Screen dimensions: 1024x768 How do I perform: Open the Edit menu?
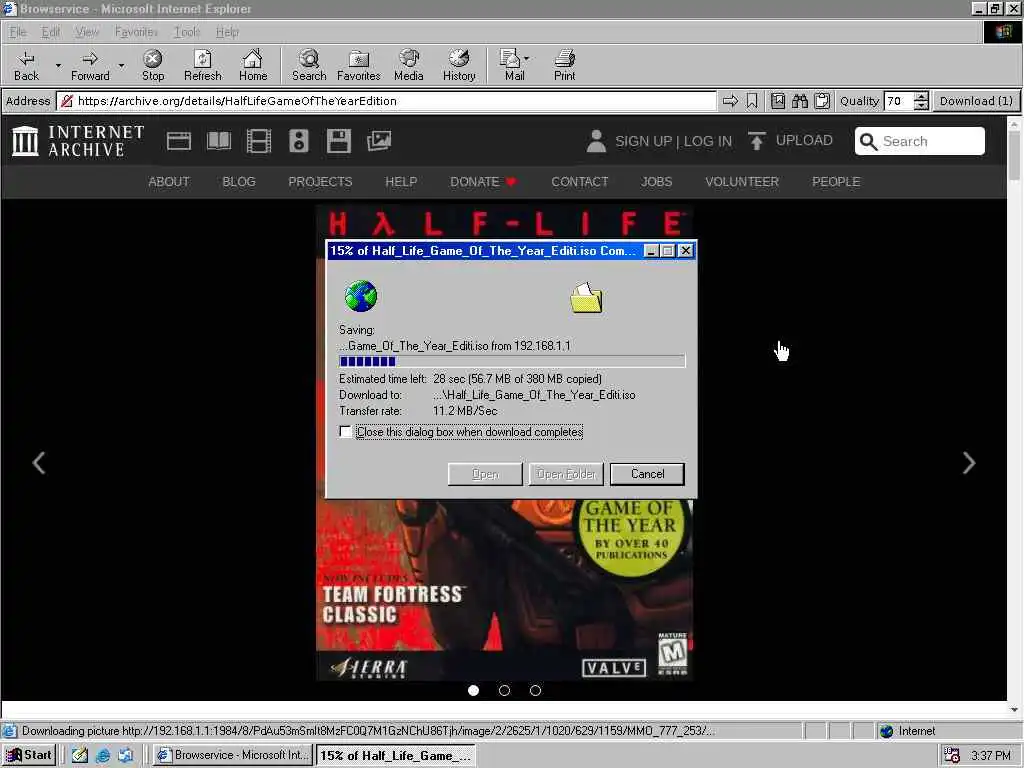point(50,31)
